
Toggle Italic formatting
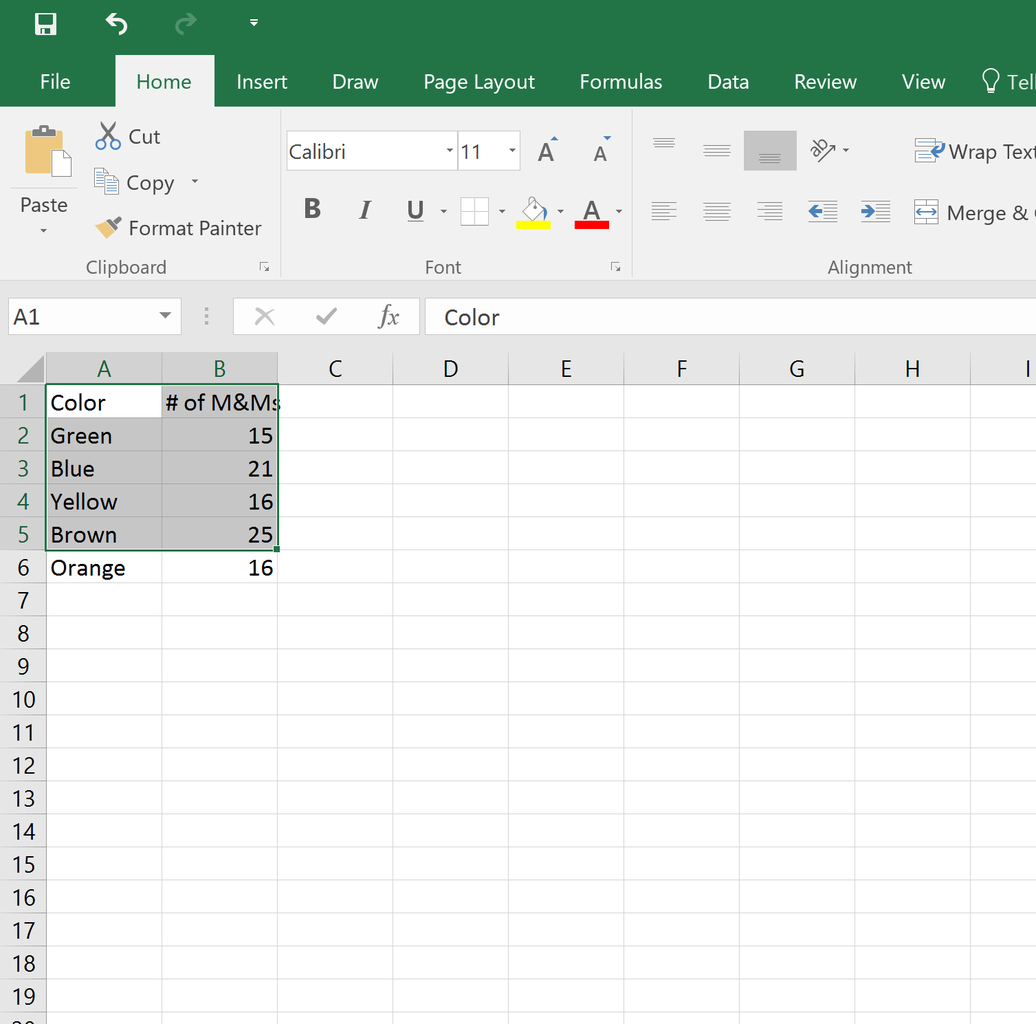pyautogui.click(x=365, y=210)
